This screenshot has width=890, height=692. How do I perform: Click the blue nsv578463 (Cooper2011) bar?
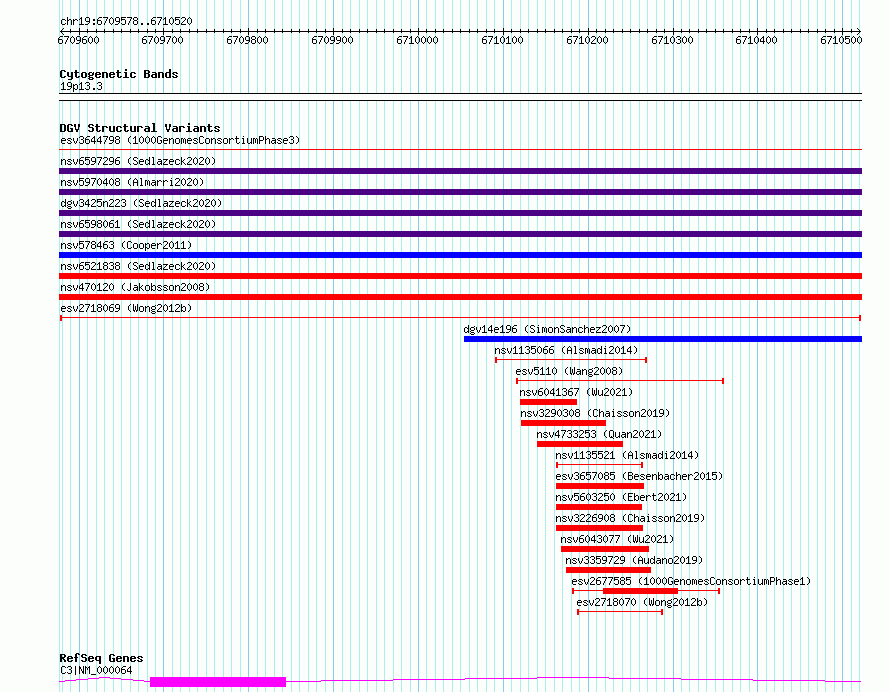coord(460,255)
